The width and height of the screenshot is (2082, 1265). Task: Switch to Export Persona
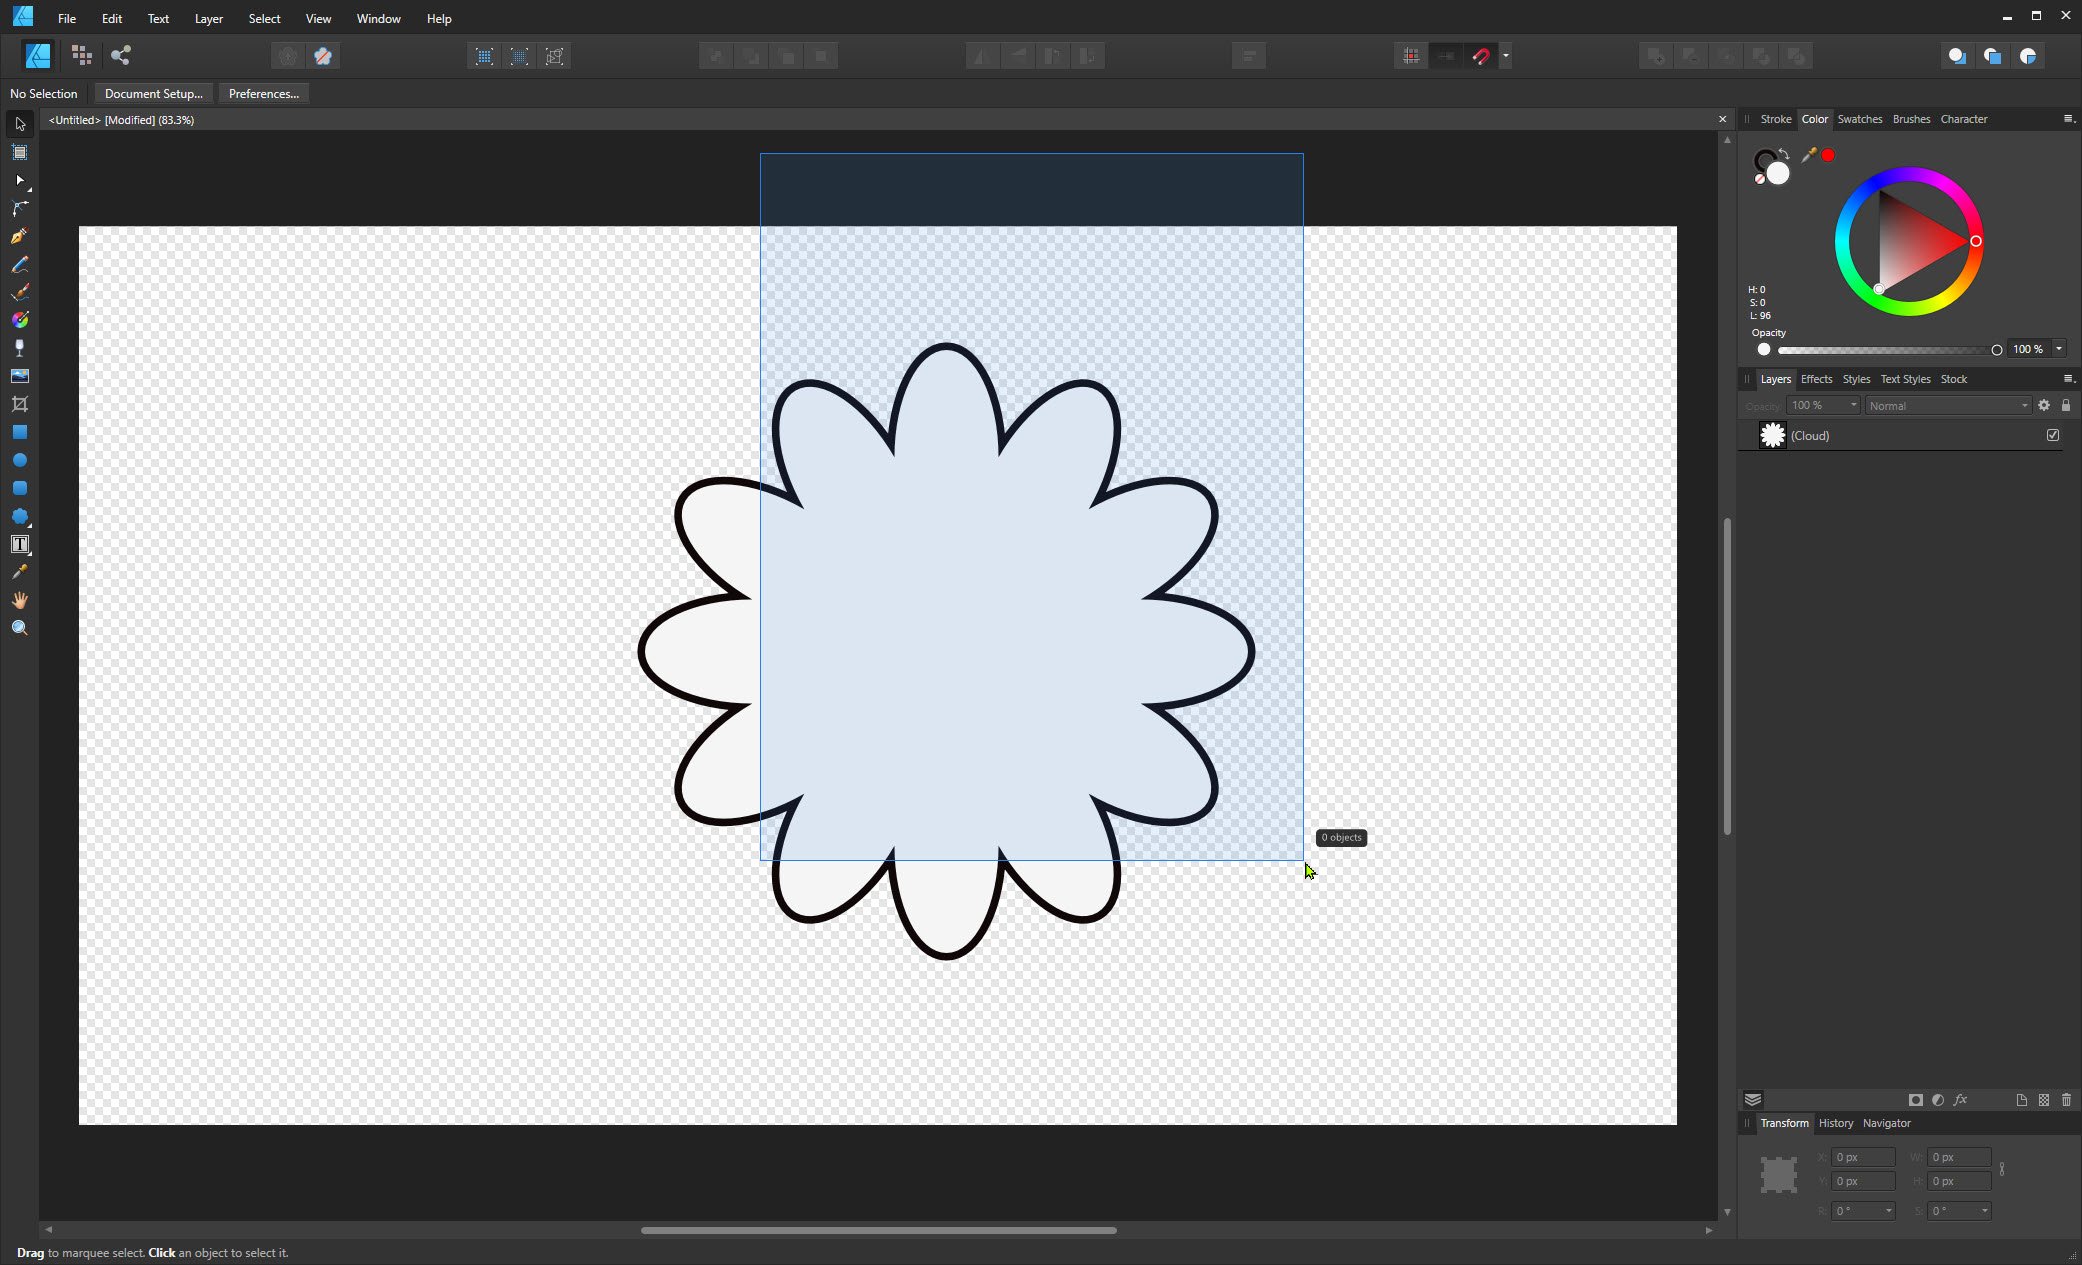point(121,56)
